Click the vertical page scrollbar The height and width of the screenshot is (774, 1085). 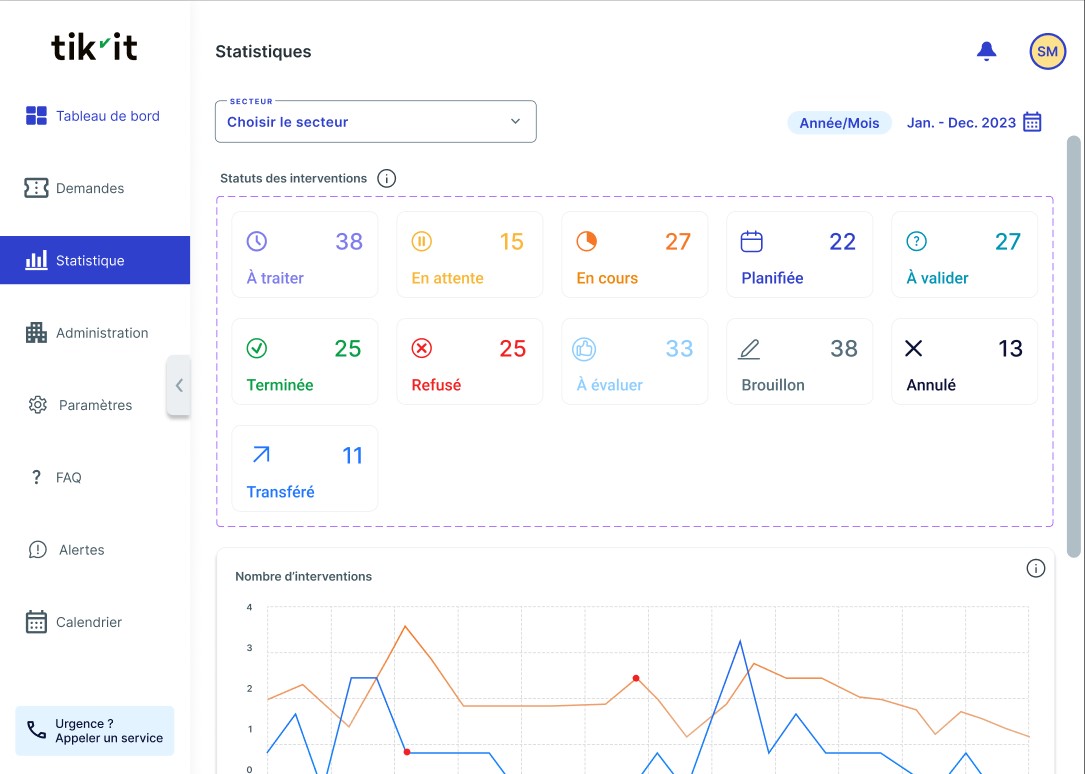click(x=1074, y=345)
